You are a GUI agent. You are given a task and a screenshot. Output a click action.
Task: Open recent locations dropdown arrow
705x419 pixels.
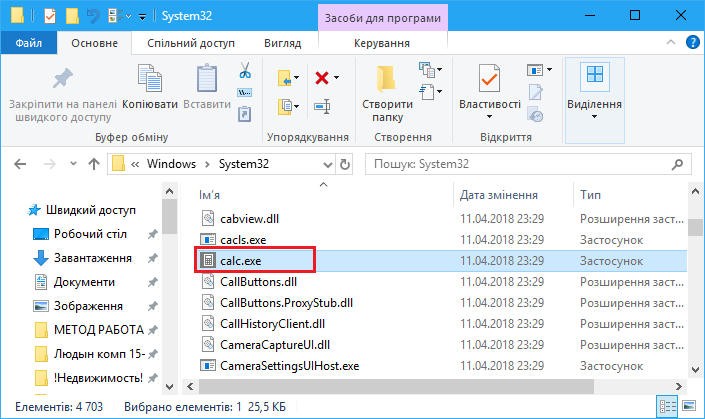pyautogui.click(x=73, y=164)
